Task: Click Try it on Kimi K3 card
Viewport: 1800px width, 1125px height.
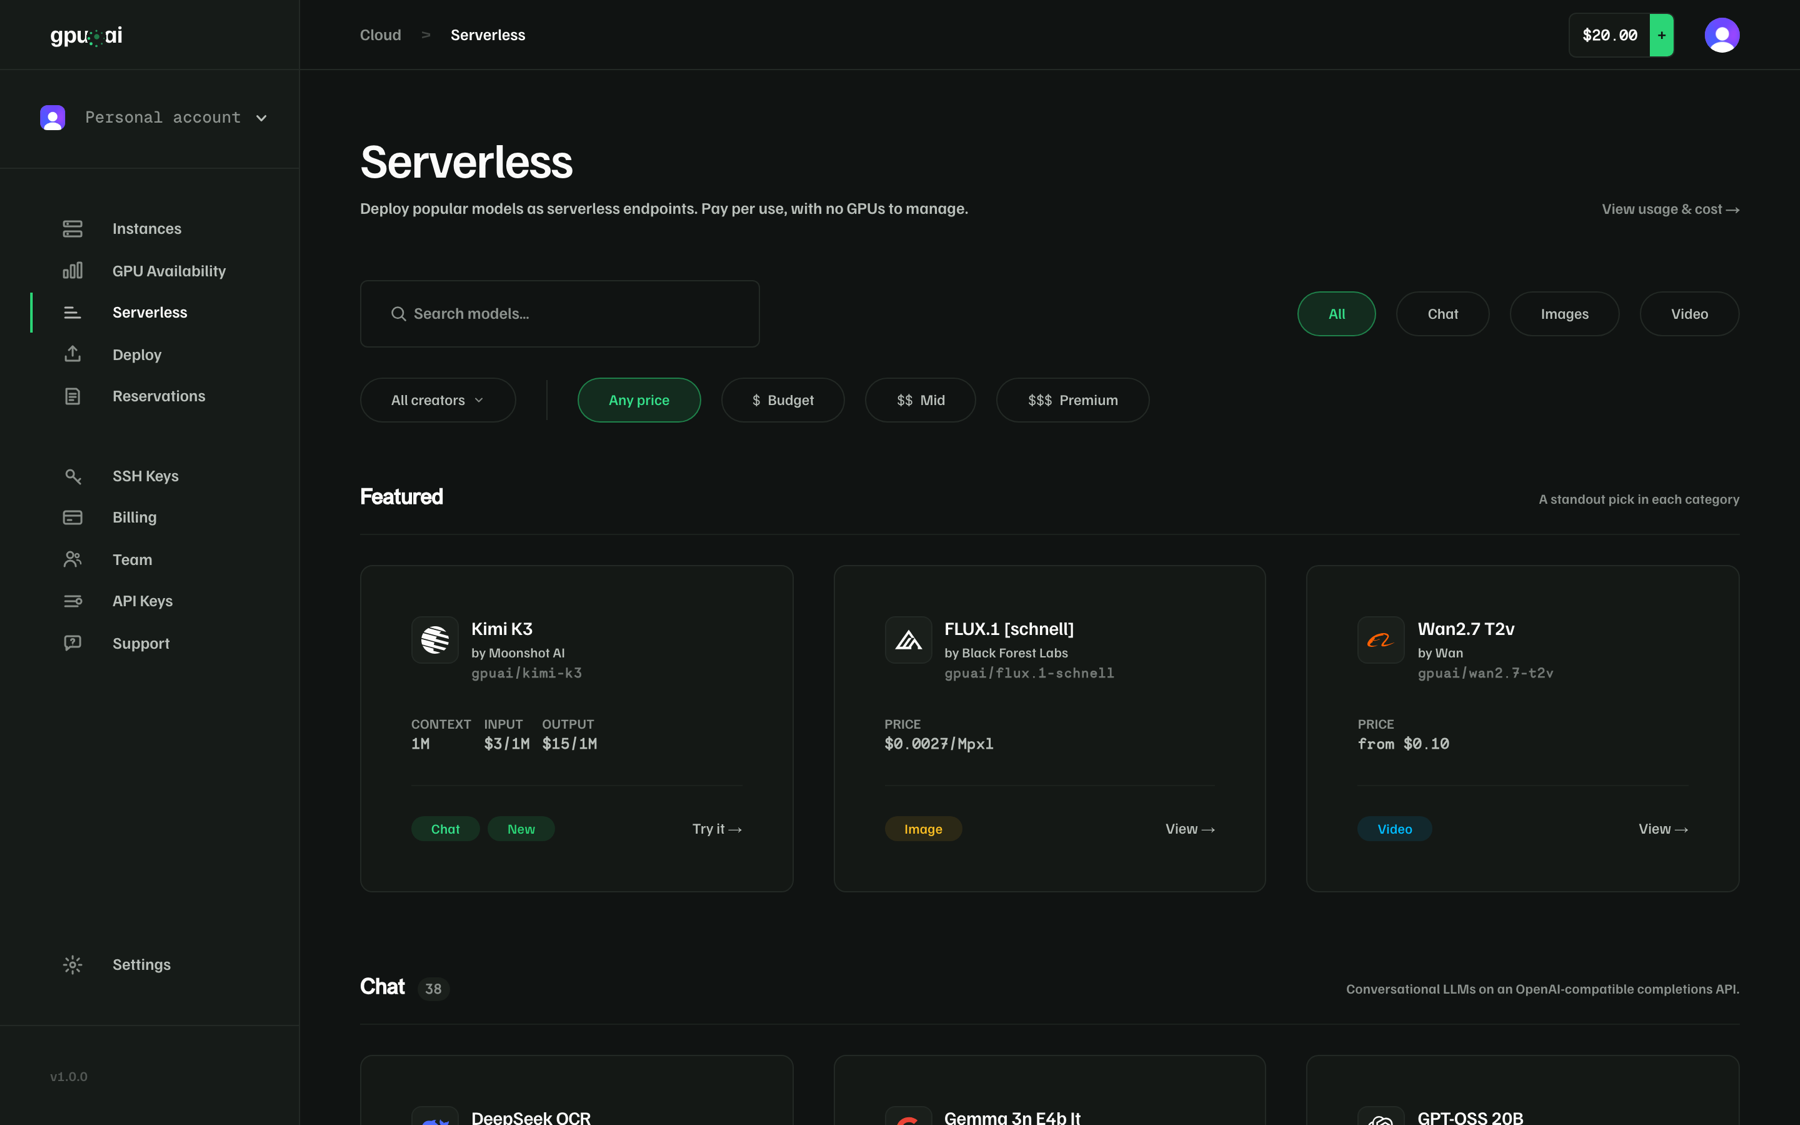Action: [717, 829]
